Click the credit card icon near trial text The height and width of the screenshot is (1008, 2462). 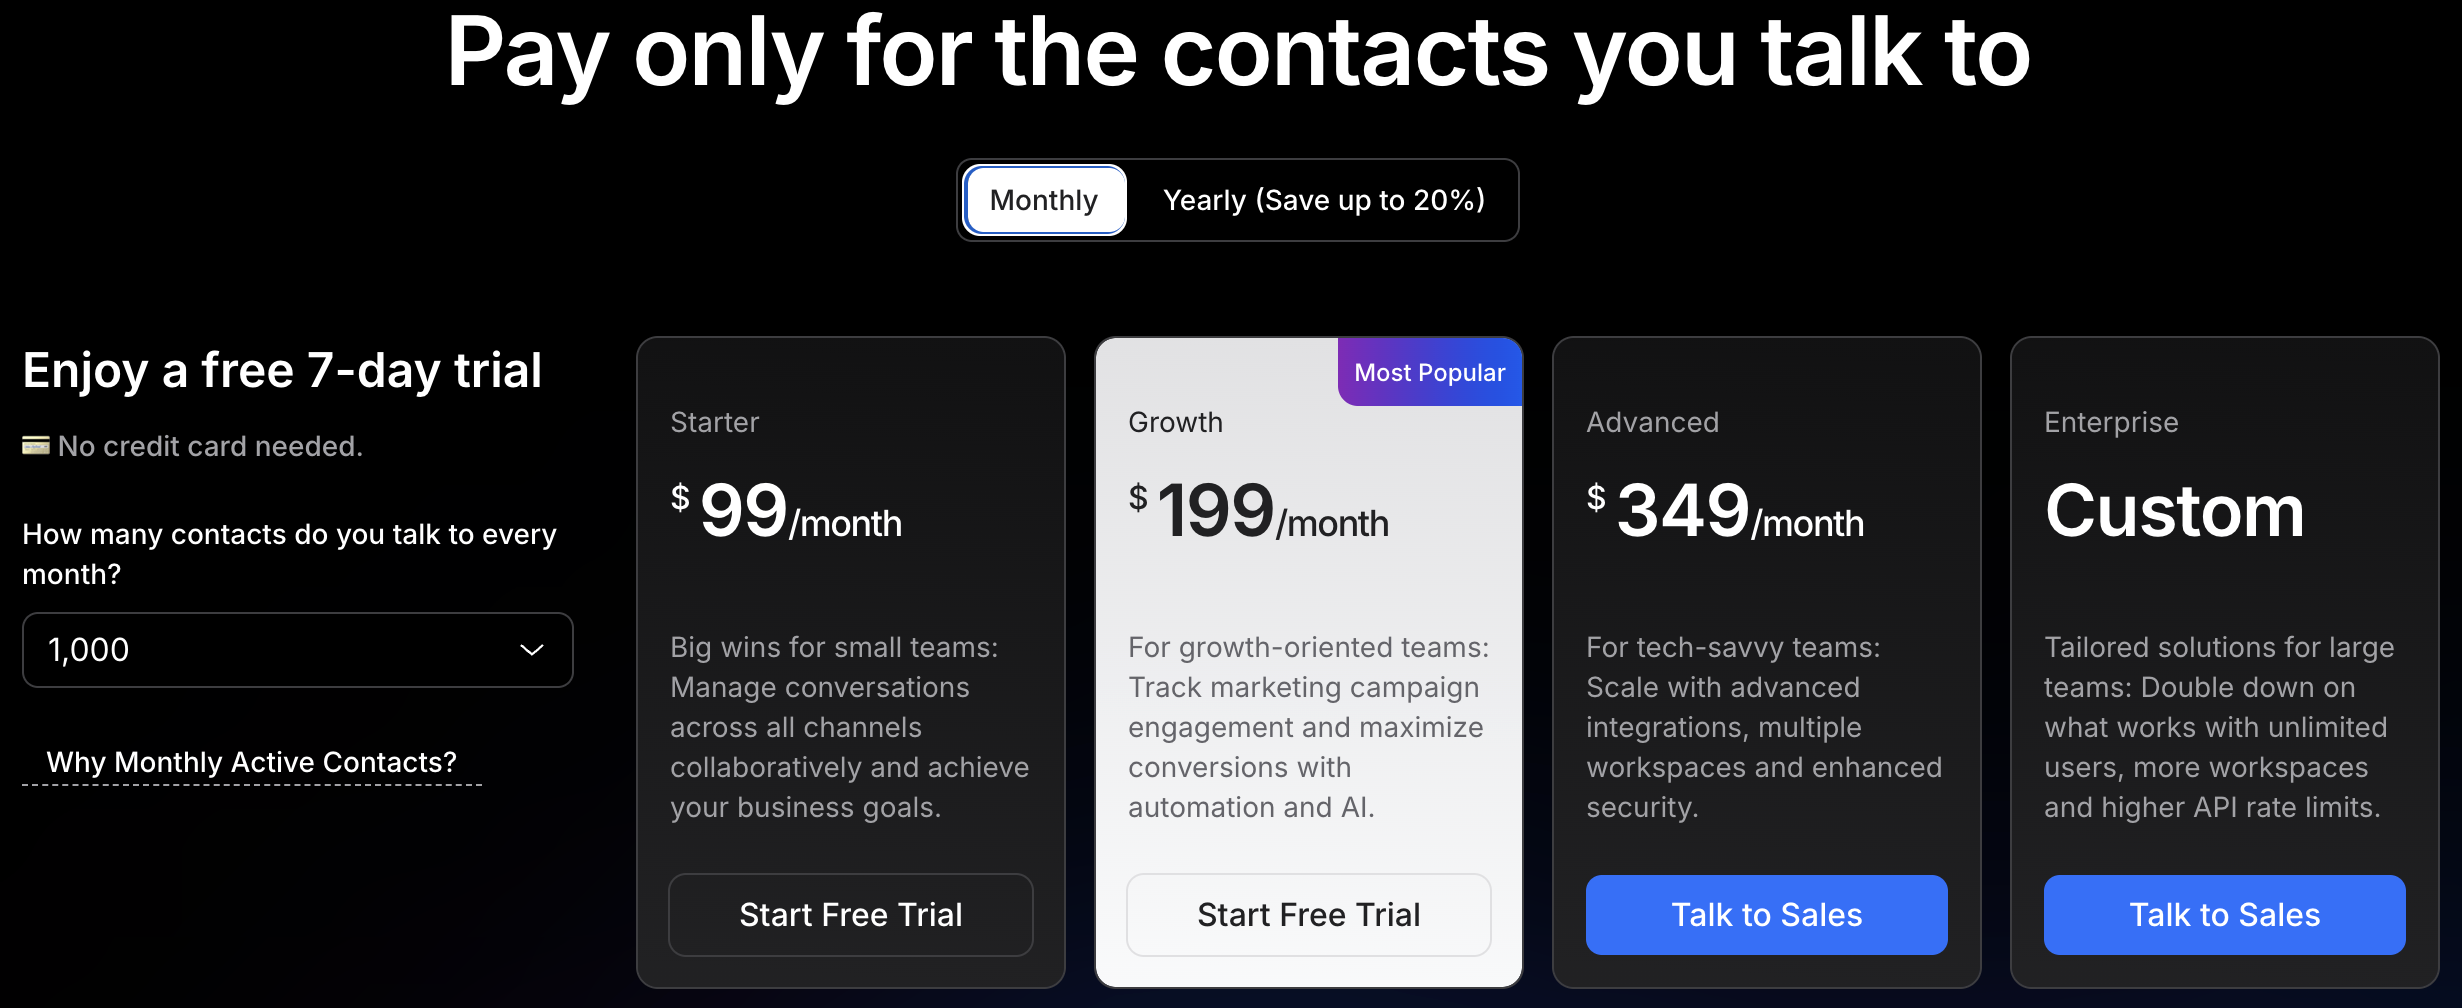pos(36,445)
